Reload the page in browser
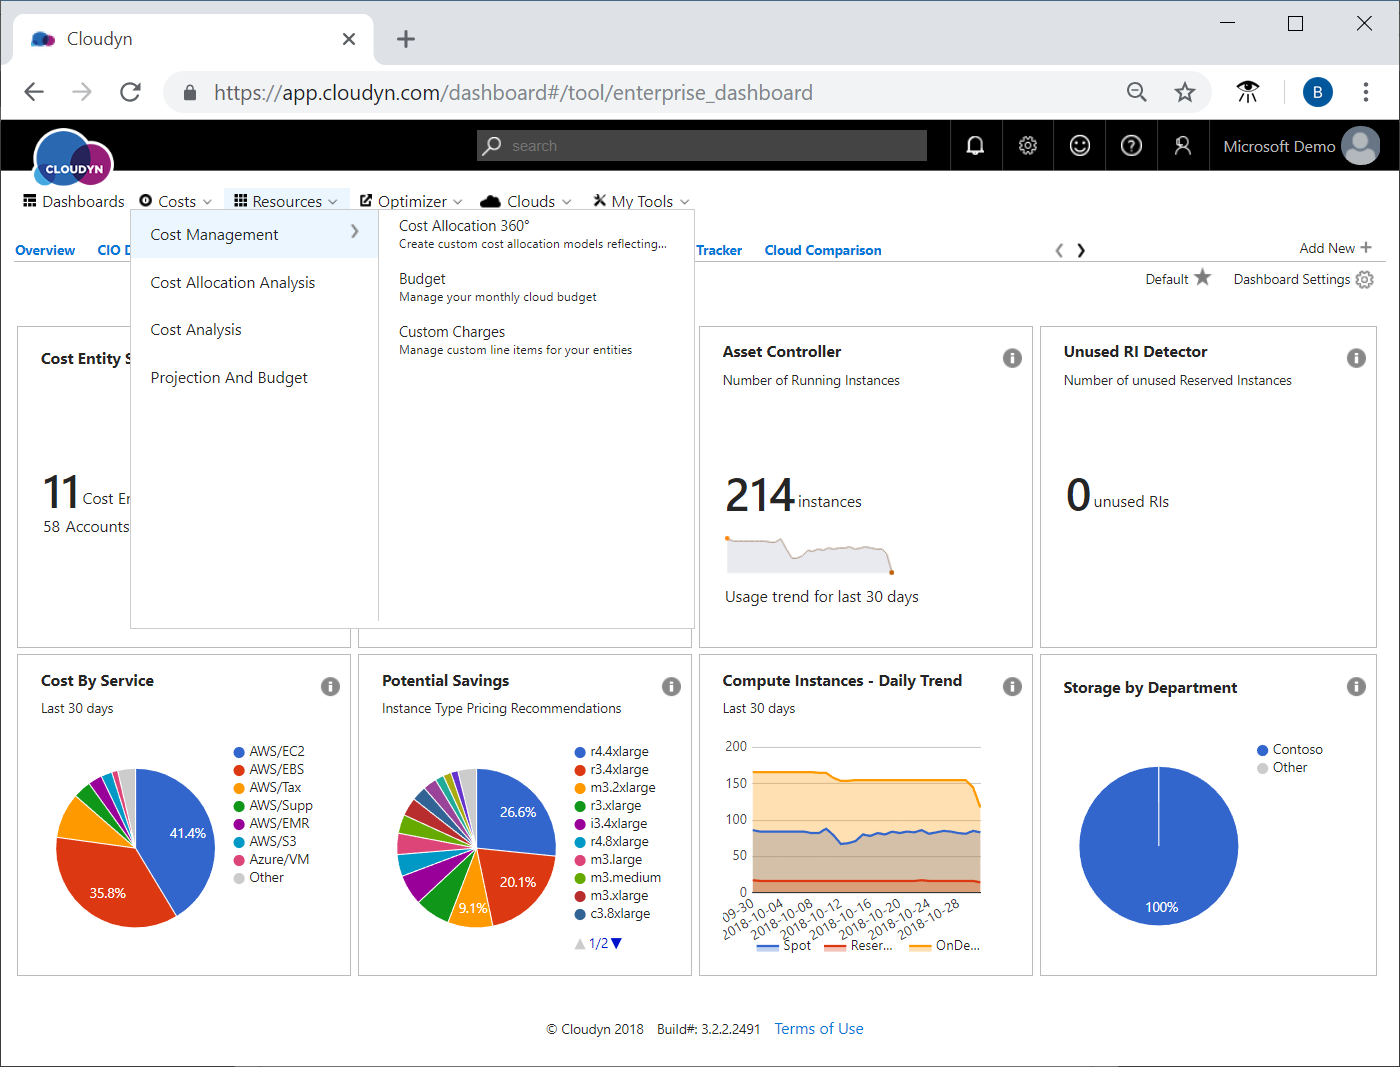The image size is (1400, 1067). tap(130, 92)
